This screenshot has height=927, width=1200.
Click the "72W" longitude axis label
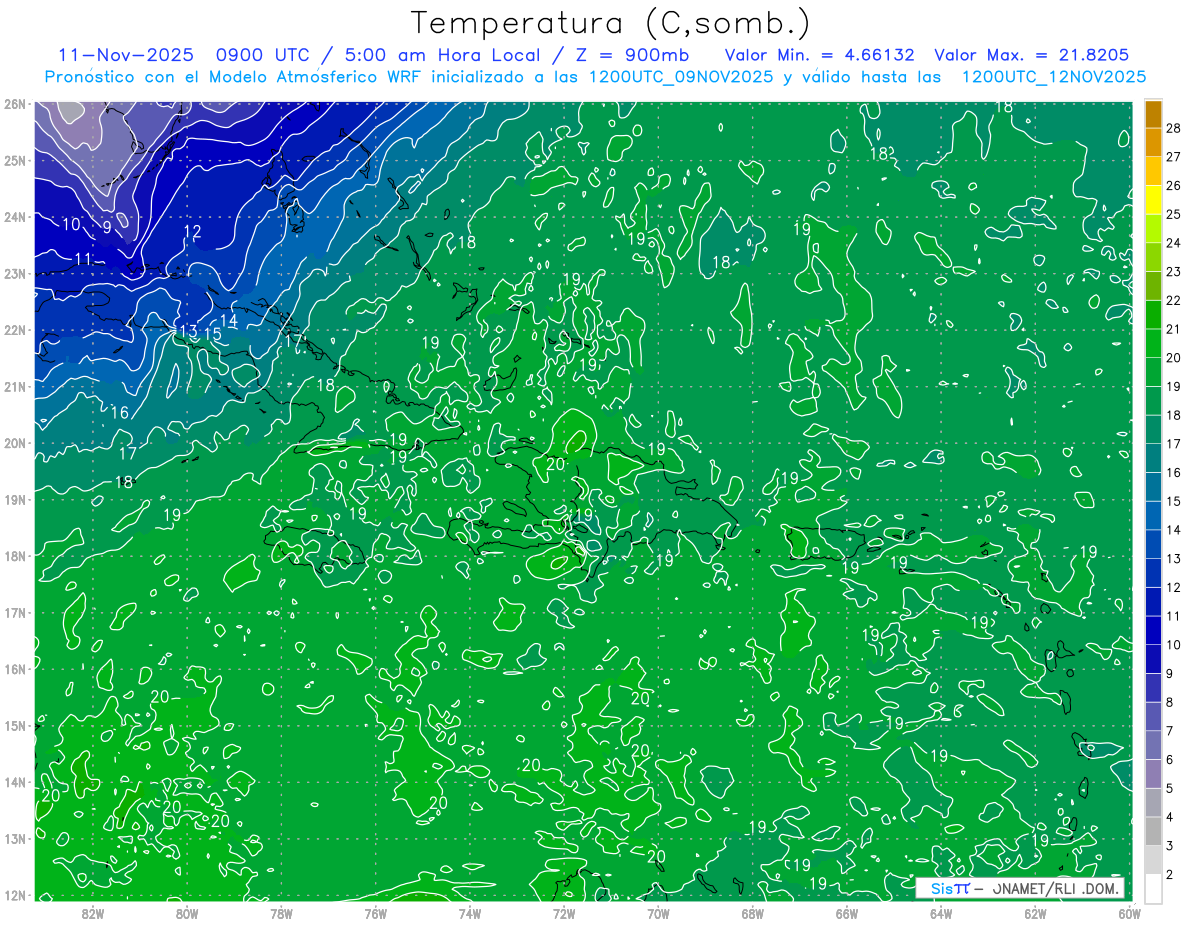coord(564,913)
